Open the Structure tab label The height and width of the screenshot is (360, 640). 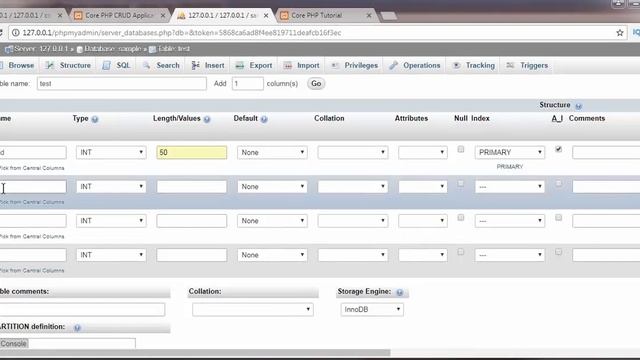tap(75, 65)
